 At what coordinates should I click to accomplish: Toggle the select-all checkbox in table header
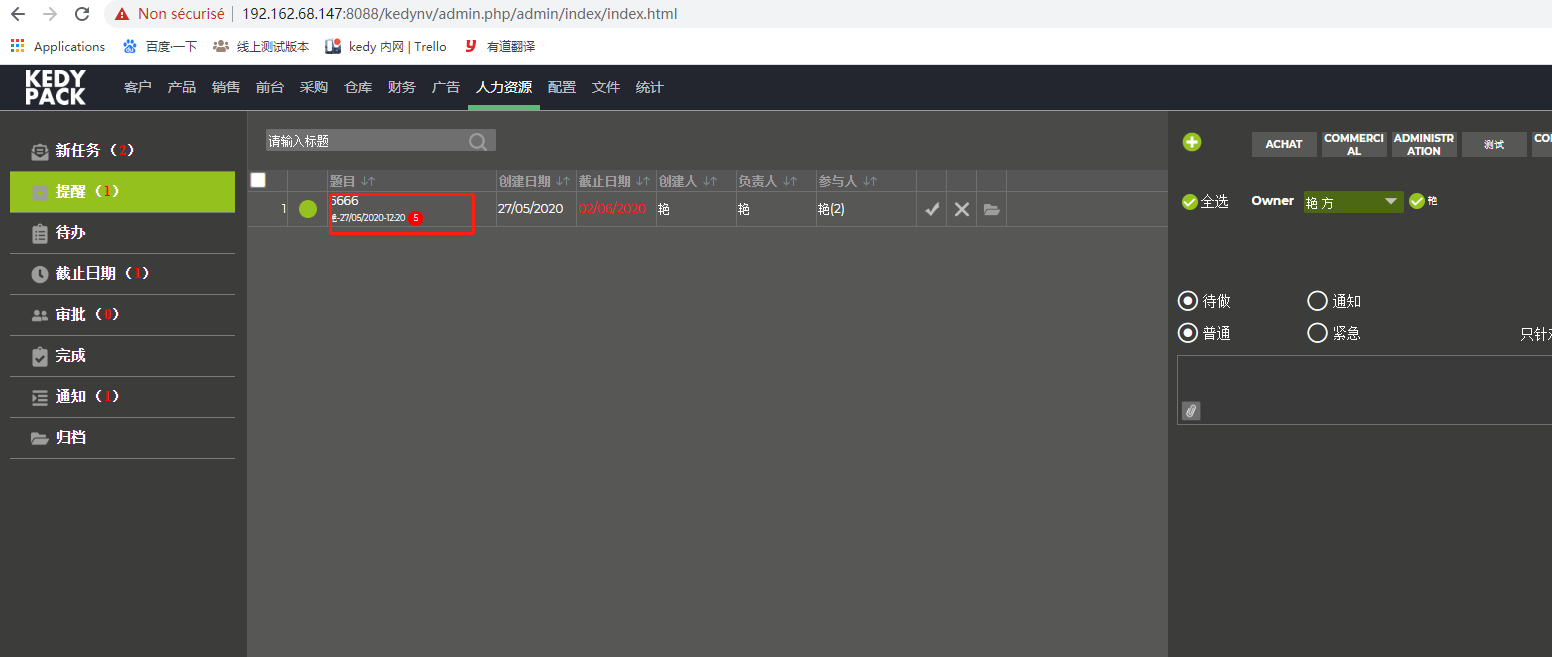258,180
